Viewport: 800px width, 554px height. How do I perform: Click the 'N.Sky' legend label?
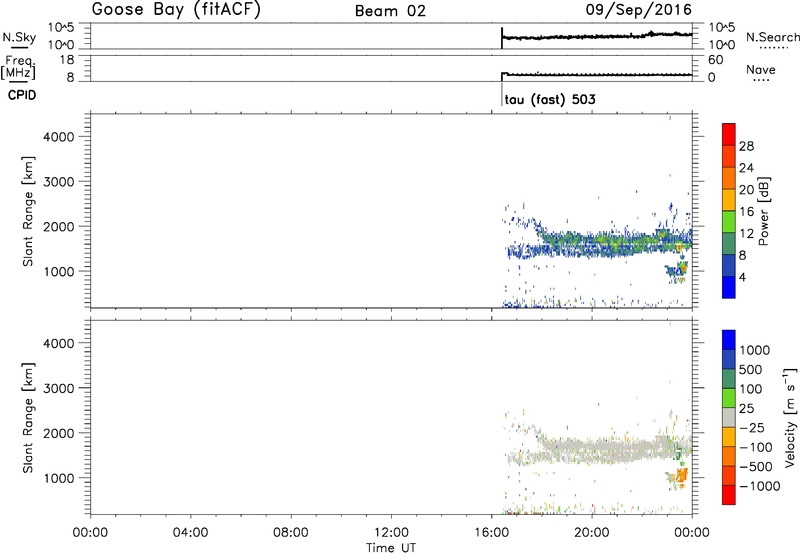pos(19,37)
